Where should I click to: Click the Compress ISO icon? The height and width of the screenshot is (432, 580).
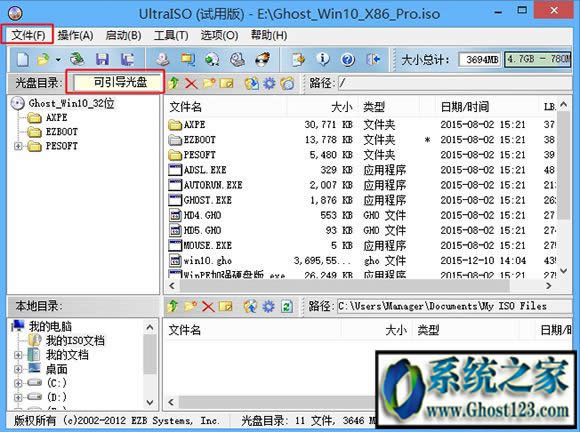(212, 59)
